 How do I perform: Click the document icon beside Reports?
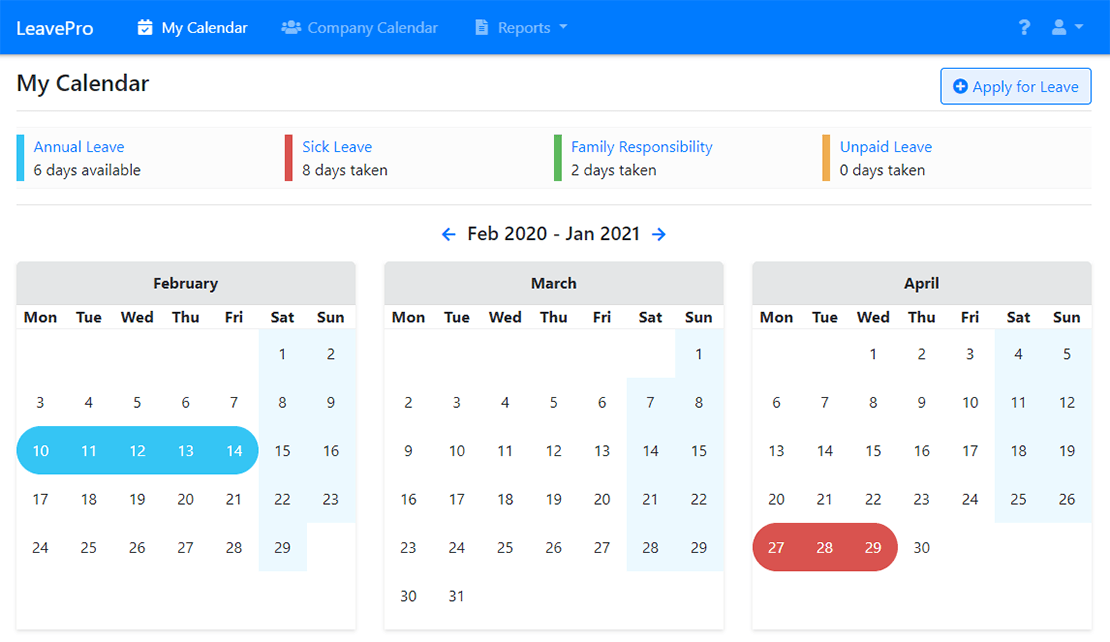(x=481, y=28)
